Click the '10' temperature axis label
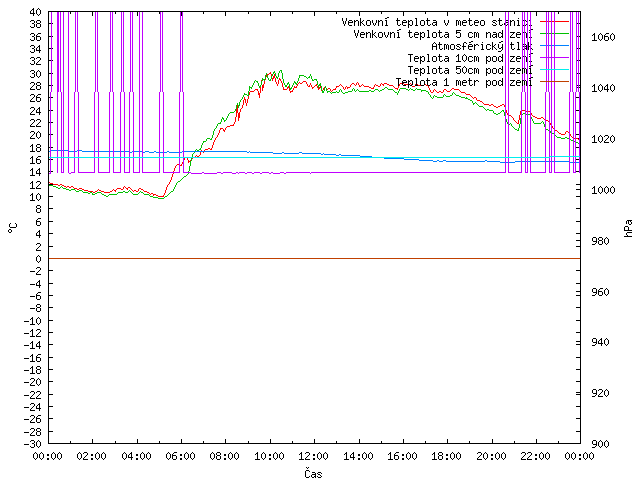640x480 pixels. 35,197
